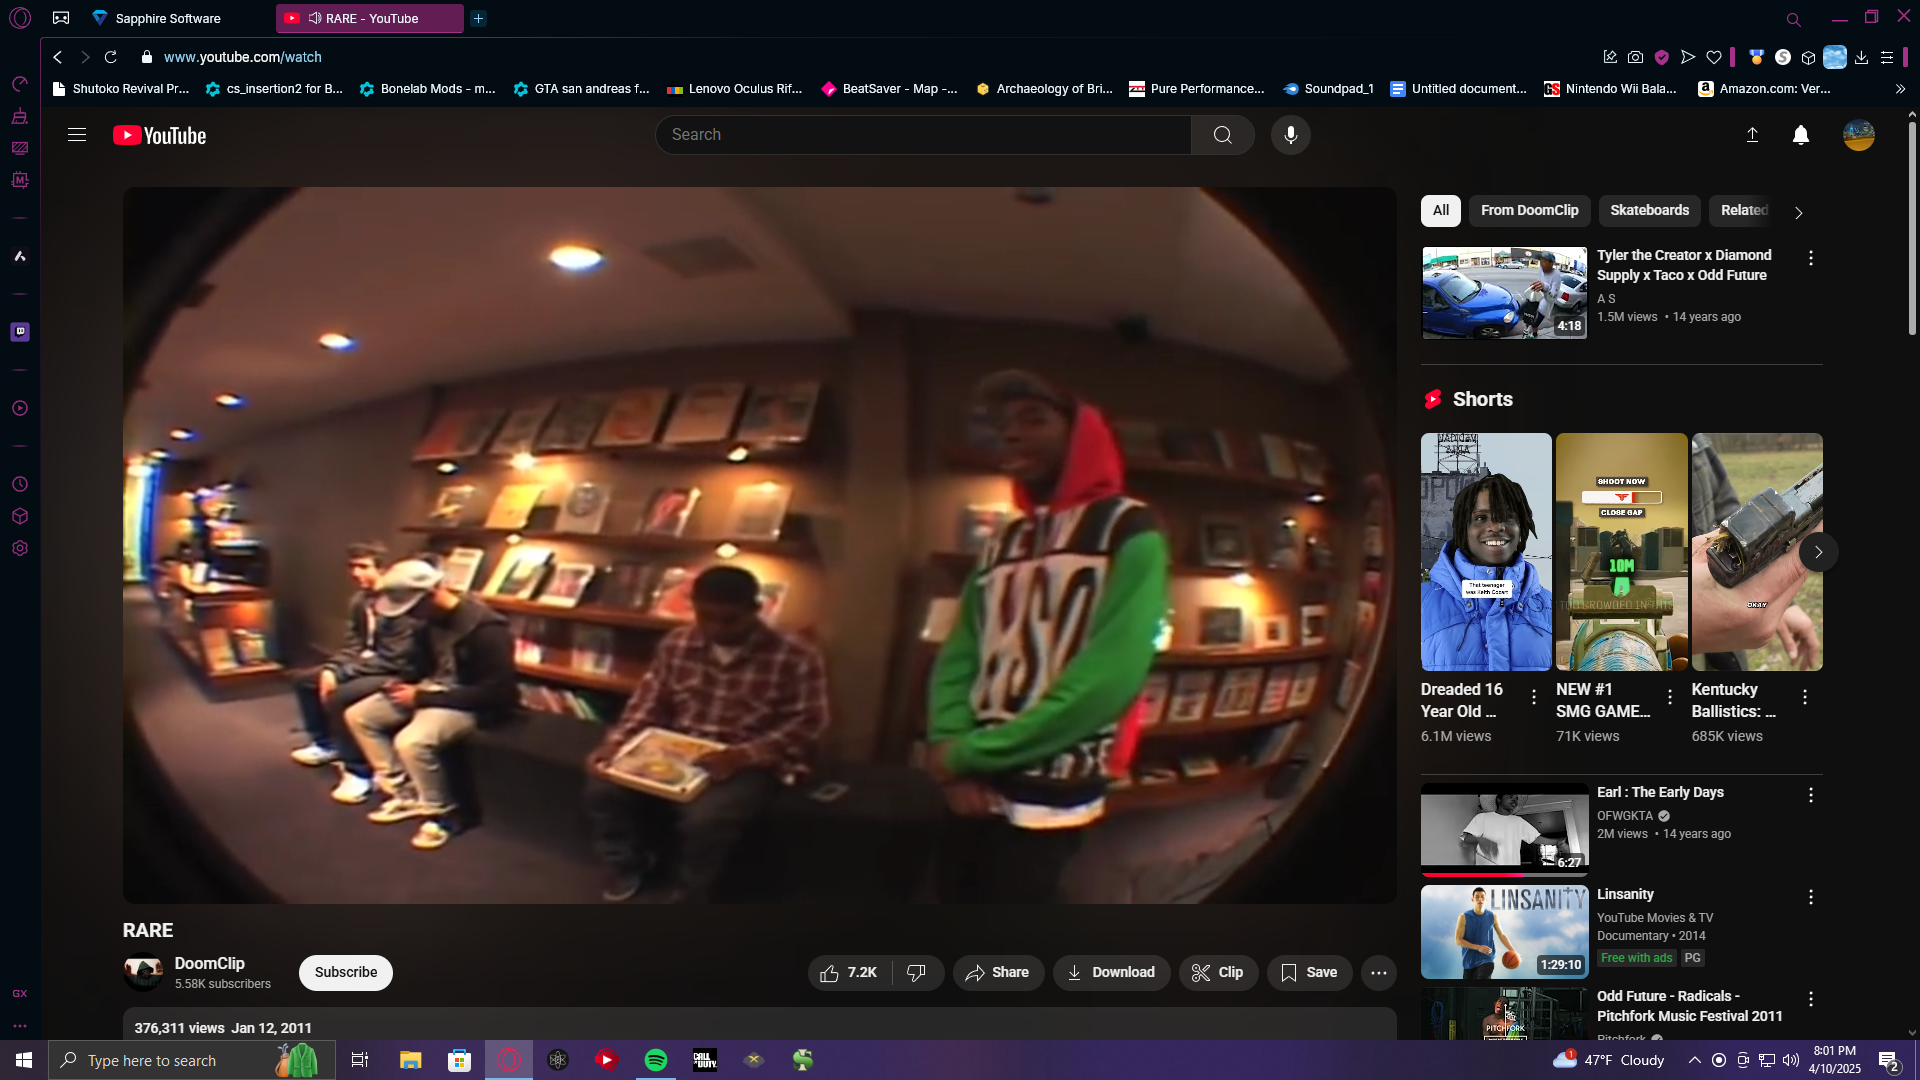Select the From DoomClip filter chip

[1529, 211]
